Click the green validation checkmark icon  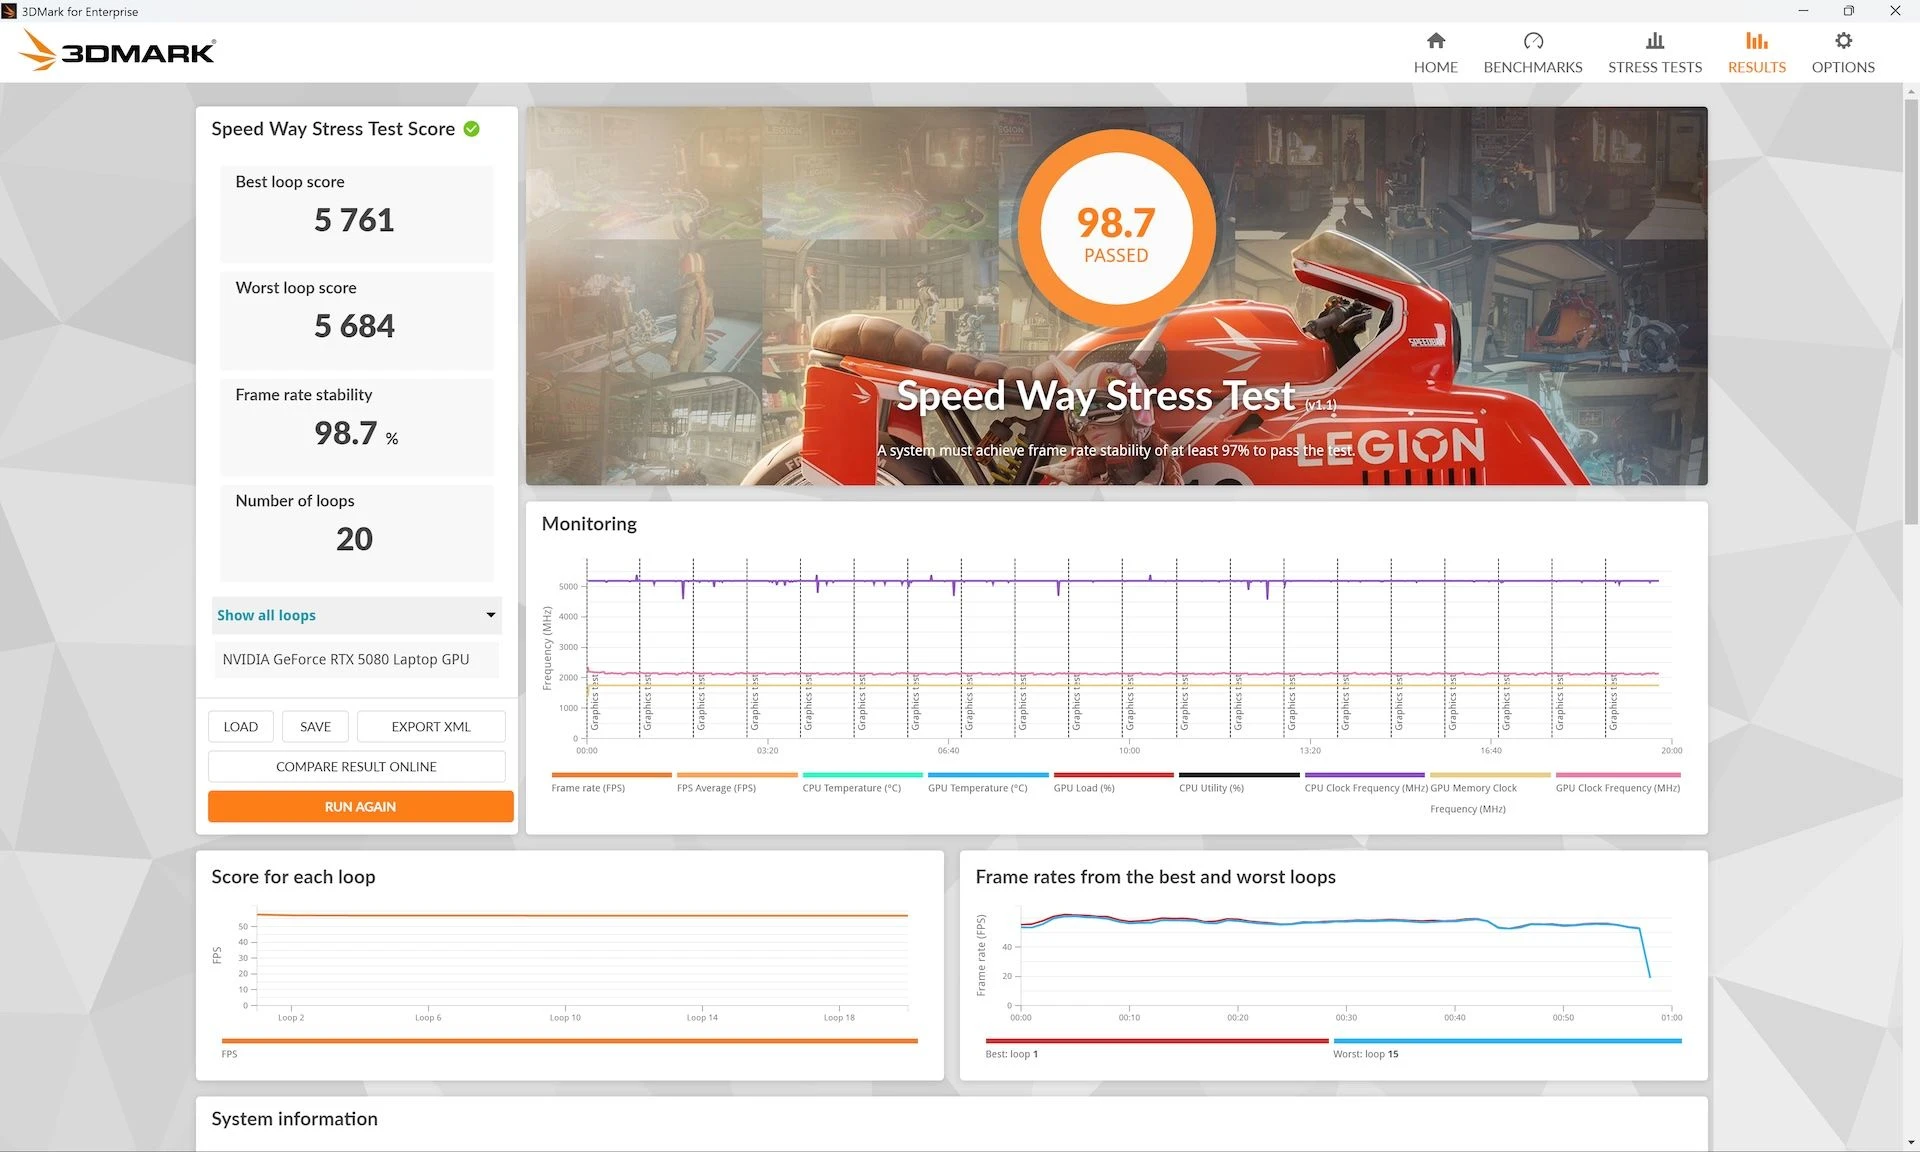click(472, 129)
